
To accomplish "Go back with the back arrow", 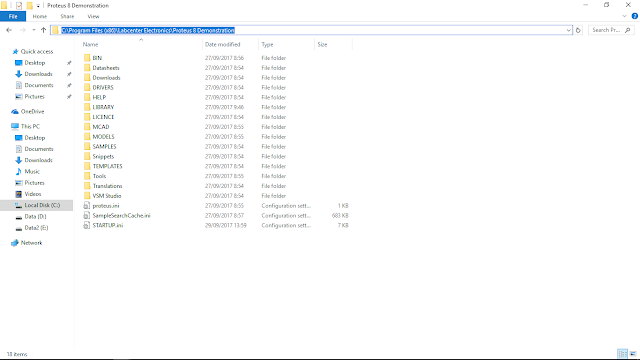I will (x=9, y=30).
